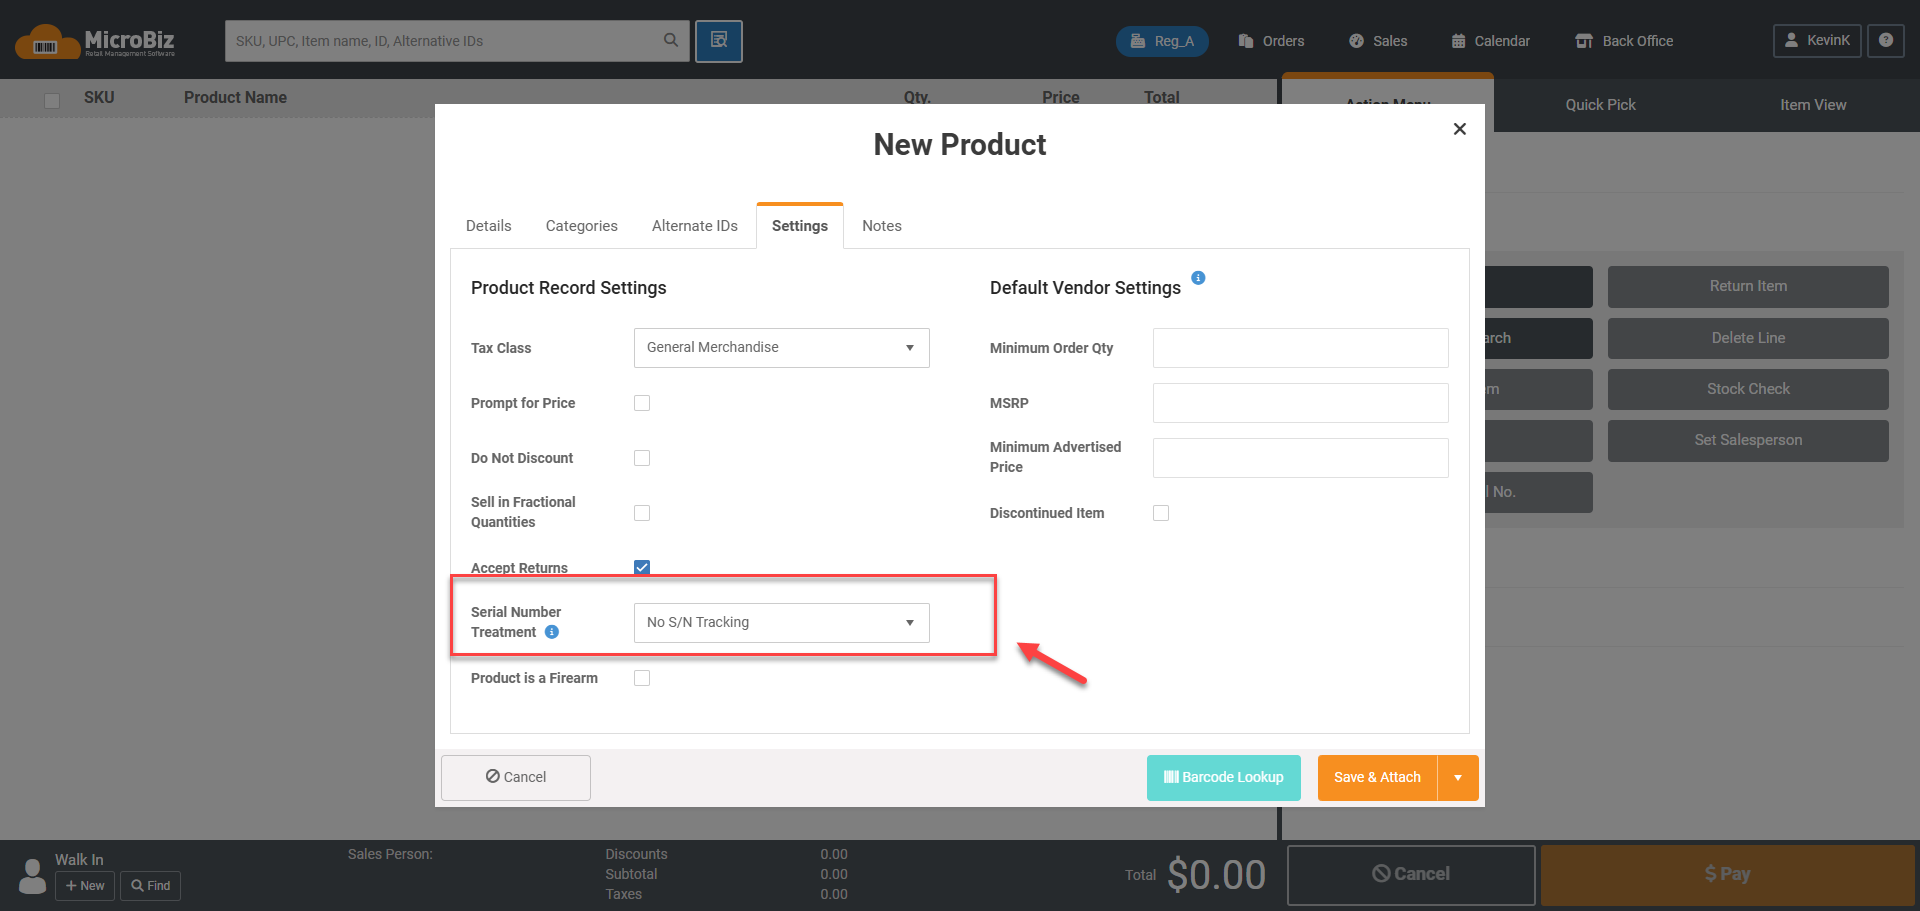The height and width of the screenshot is (911, 1920).
Task: Enable the Prompt for Price checkbox
Action: coord(642,403)
